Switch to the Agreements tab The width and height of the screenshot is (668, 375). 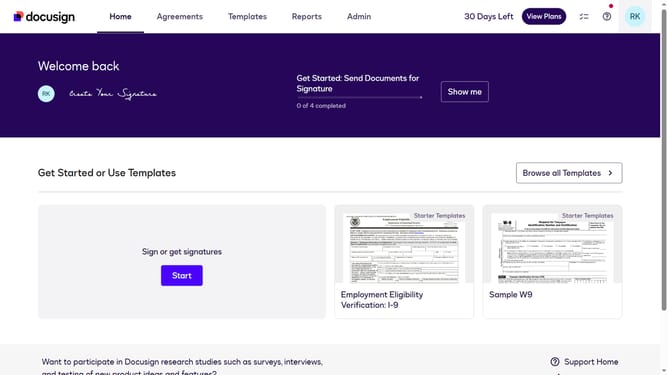[x=179, y=17]
